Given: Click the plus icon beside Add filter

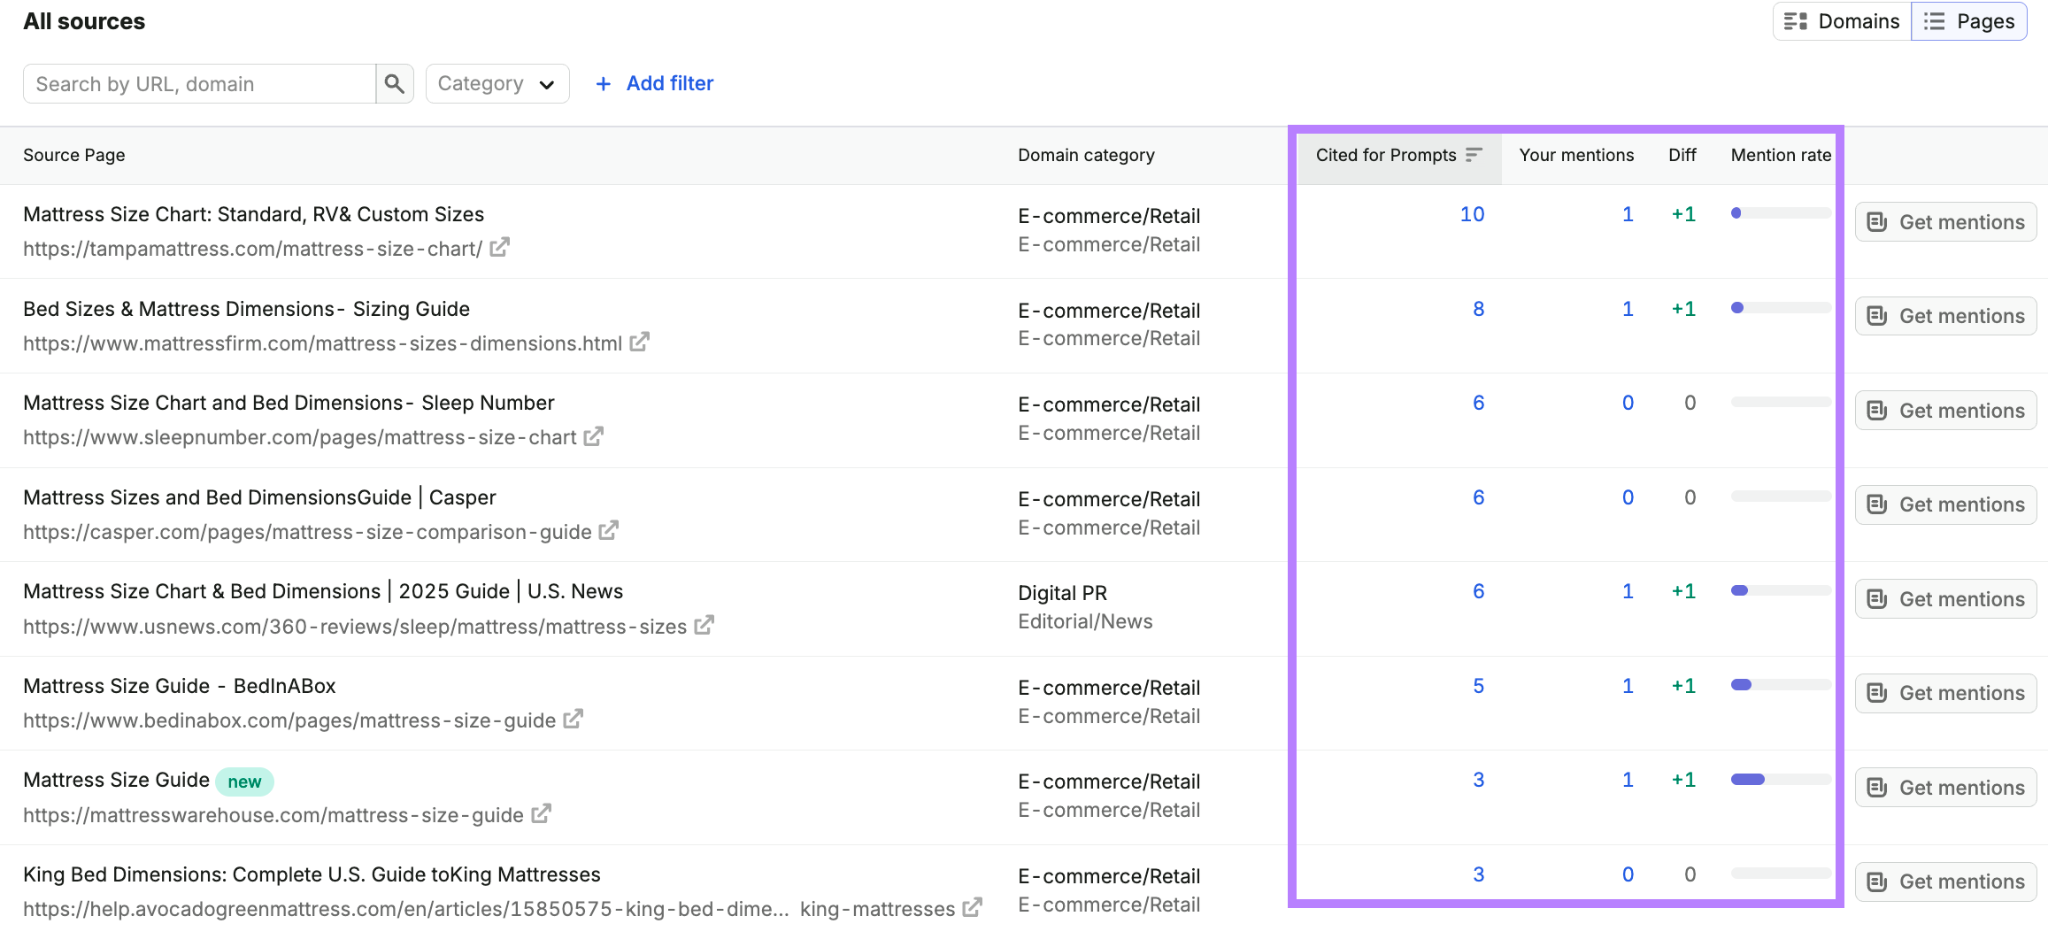Looking at the screenshot, I should click(x=603, y=84).
